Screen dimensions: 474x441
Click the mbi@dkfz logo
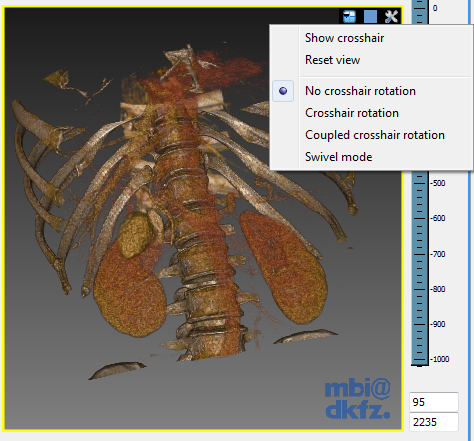click(x=358, y=399)
